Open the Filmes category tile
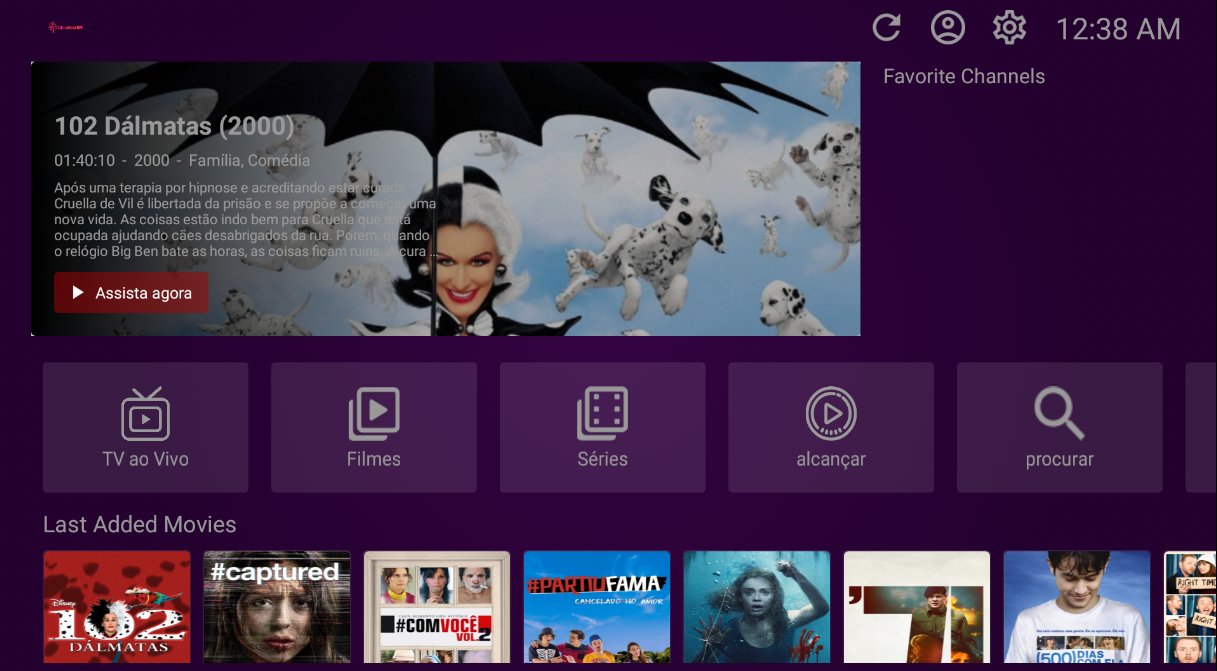 [x=374, y=427]
